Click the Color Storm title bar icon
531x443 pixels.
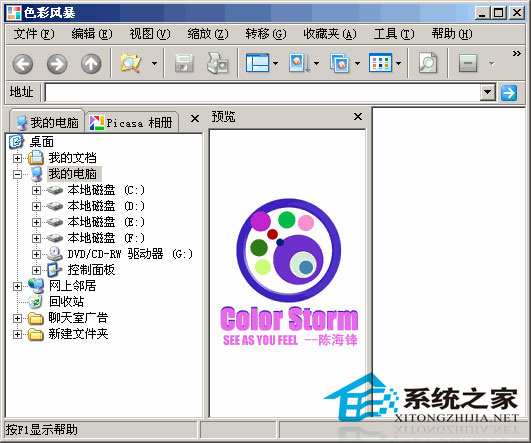(x=14, y=13)
